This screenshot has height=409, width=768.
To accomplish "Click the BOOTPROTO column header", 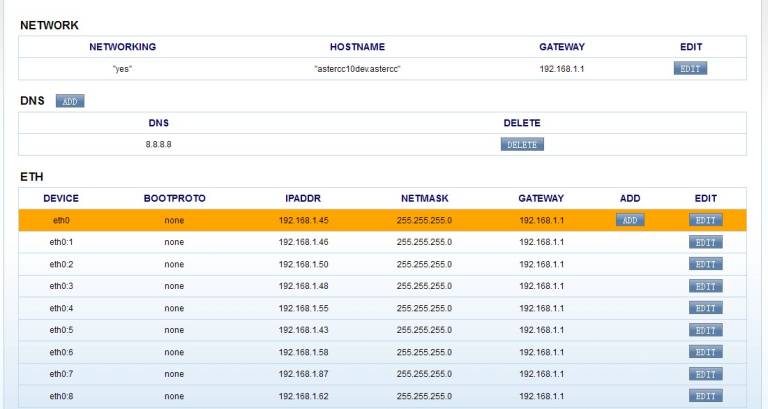I will [174, 198].
